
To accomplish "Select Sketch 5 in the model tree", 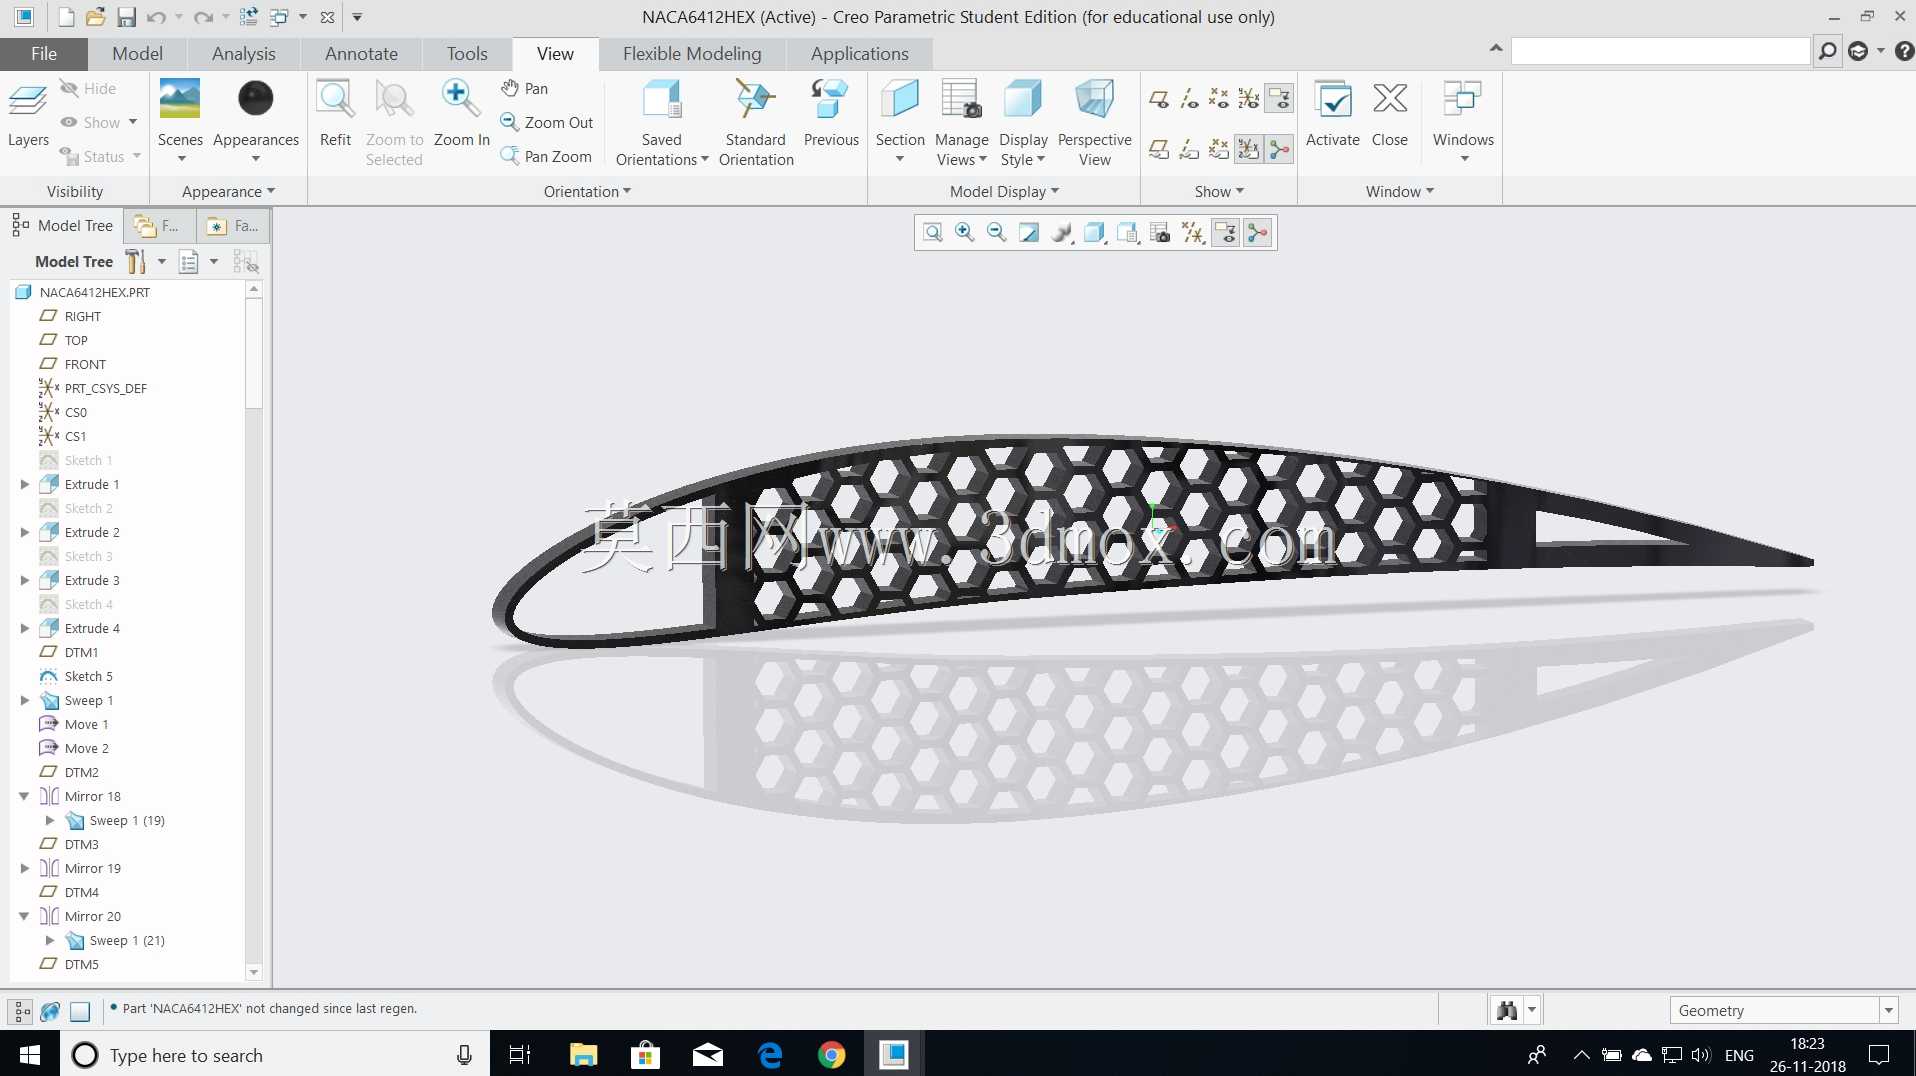I will coord(88,676).
